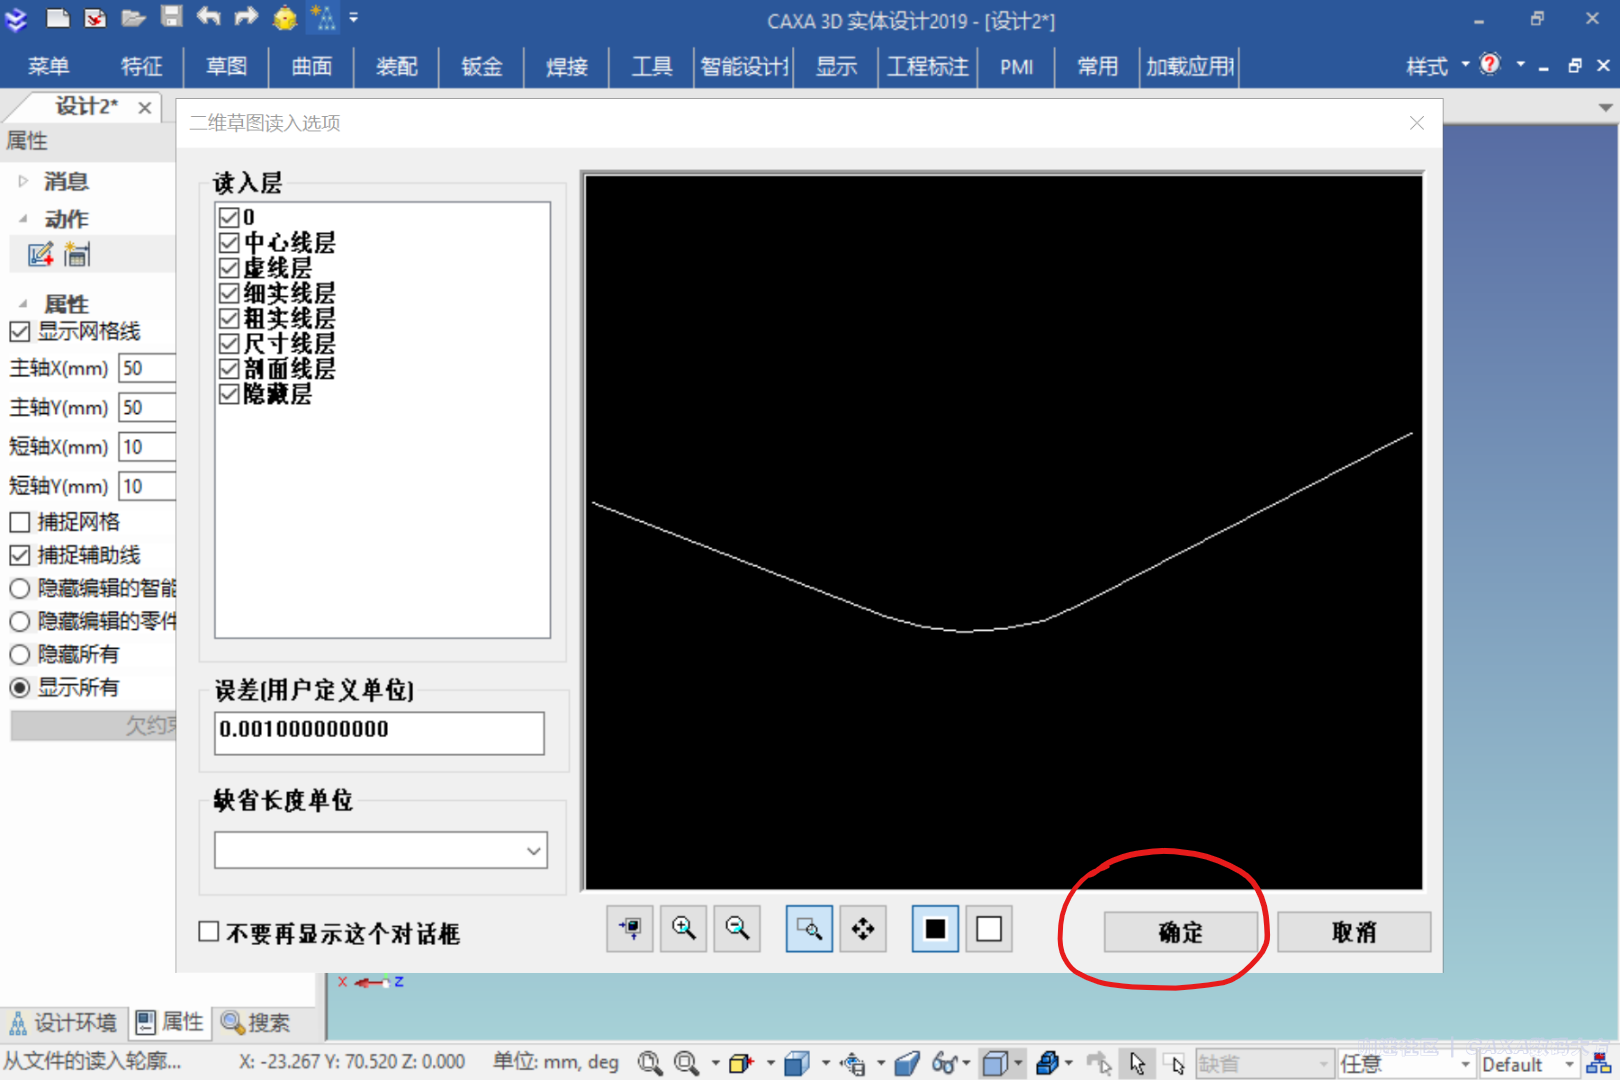Collapse the 属性 section in the side panel
The height and width of the screenshot is (1080, 1620).
(x=23, y=303)
